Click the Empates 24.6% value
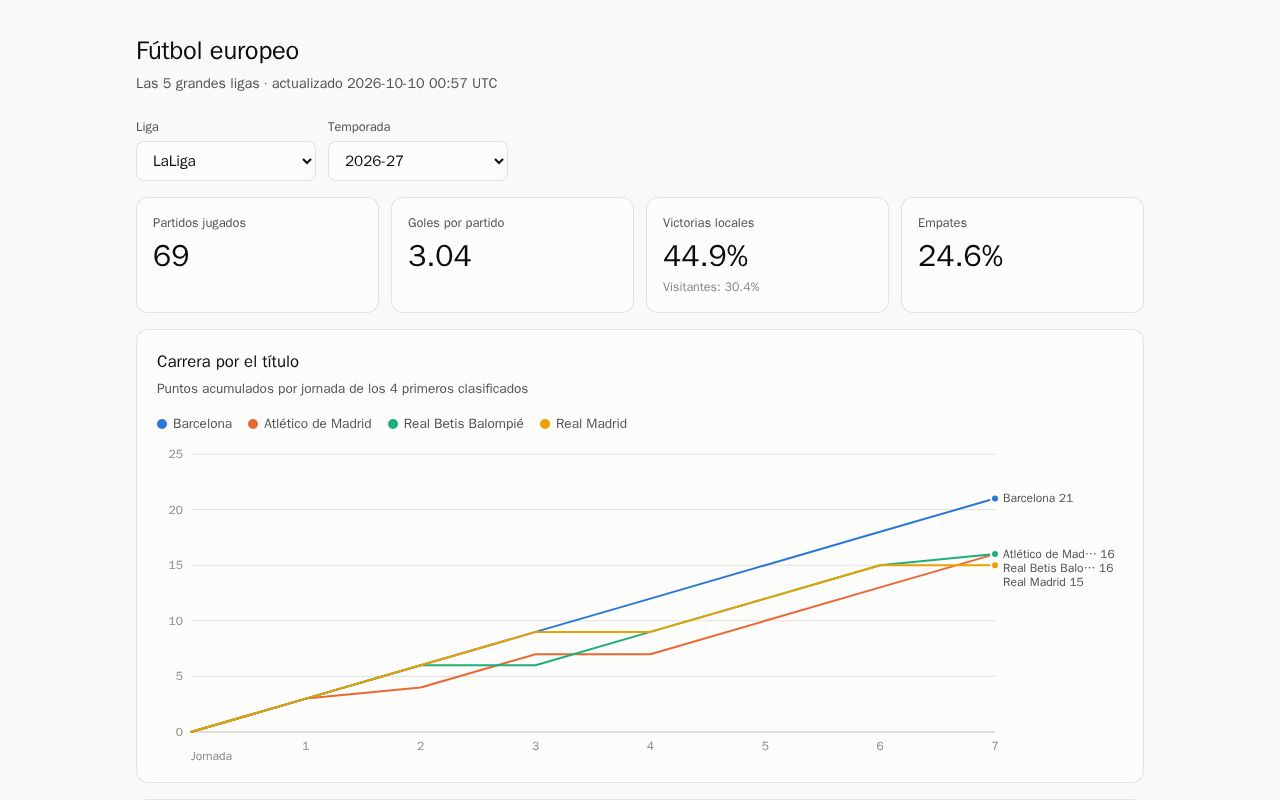 960,257
